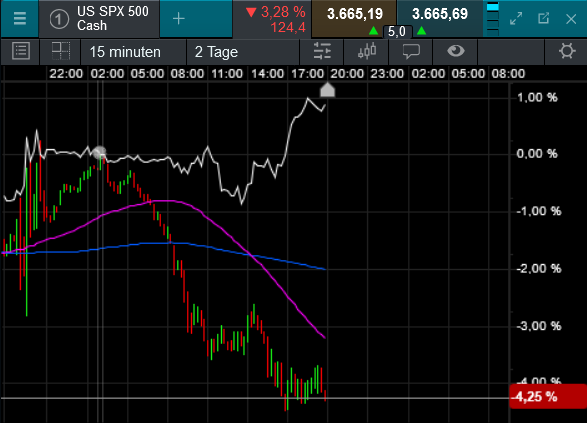
Task: Open the 2 Tage period dropdown
Action: pos(243,52)
